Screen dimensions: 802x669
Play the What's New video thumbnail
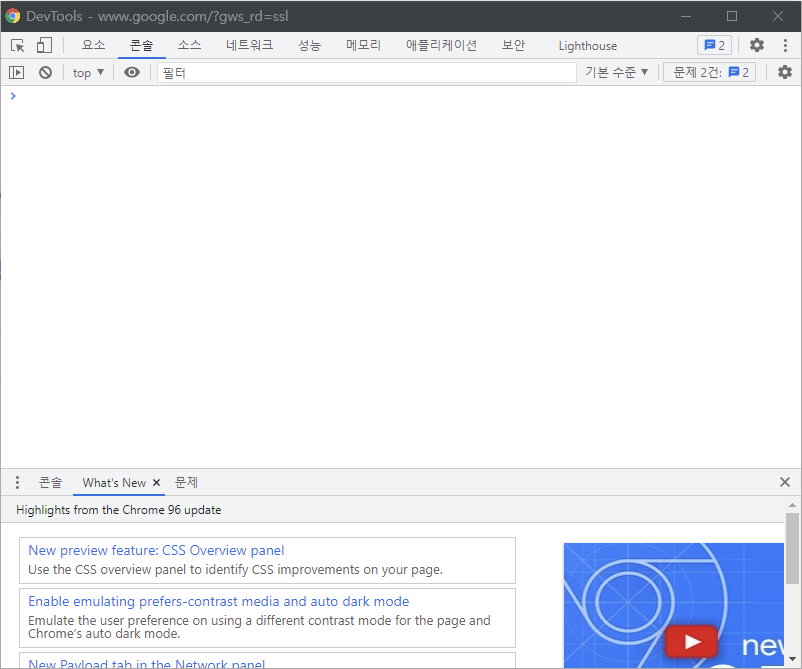(691, 641)
